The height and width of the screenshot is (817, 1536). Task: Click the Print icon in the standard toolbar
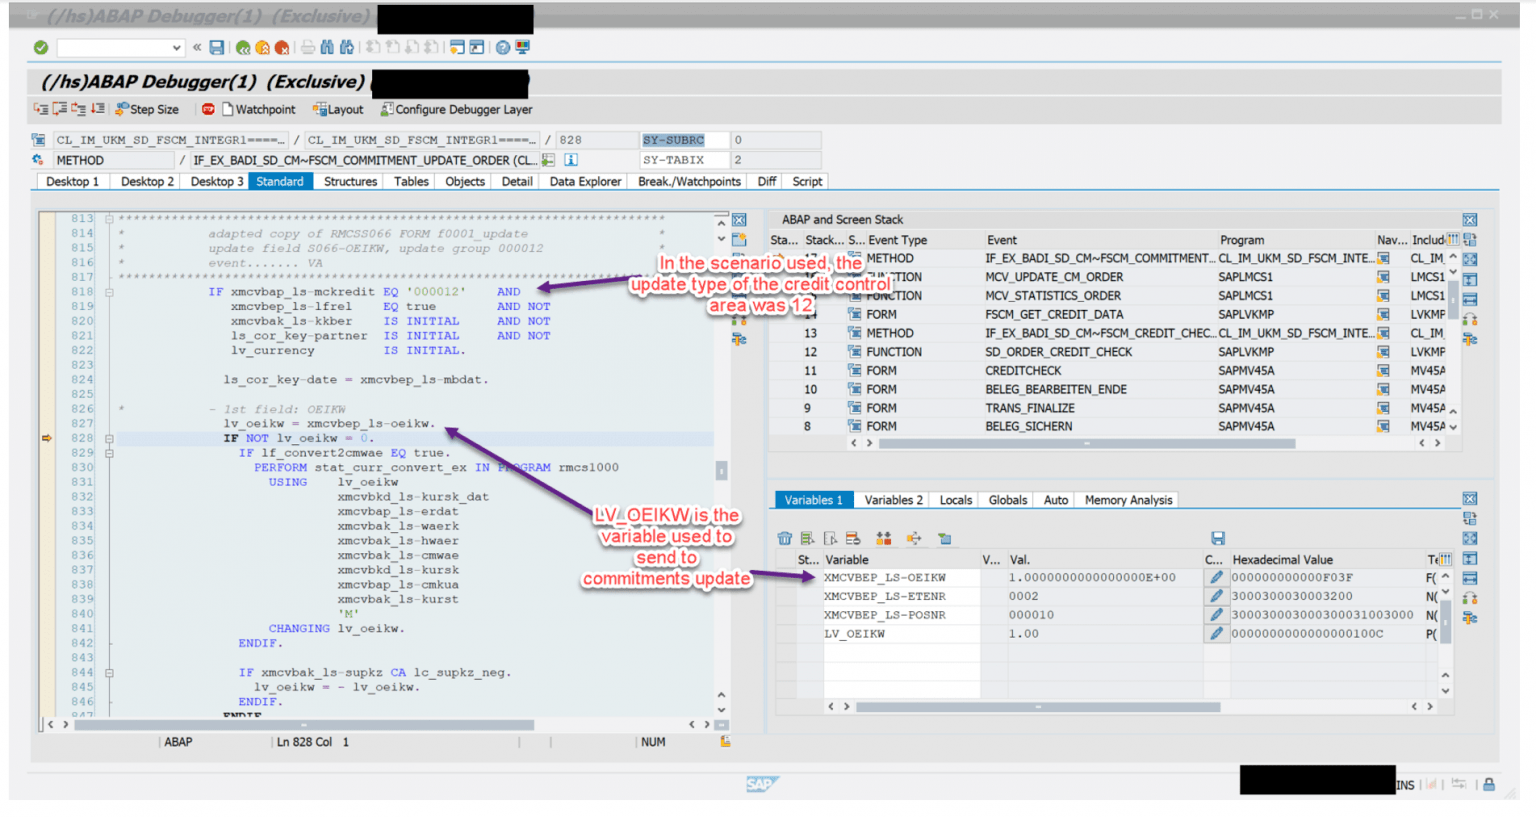[x=308, y=47]
